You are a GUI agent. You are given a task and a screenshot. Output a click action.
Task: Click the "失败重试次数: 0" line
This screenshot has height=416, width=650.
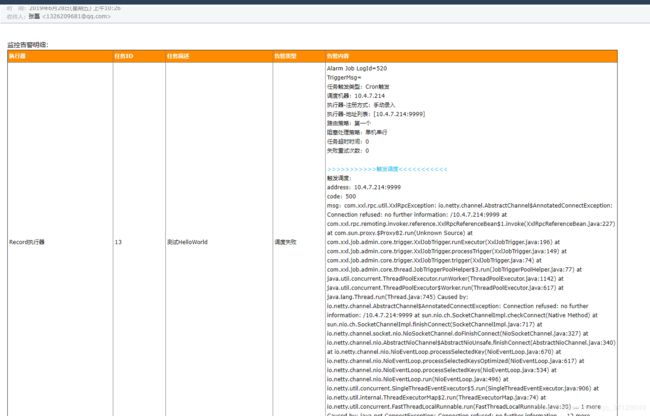348,150
